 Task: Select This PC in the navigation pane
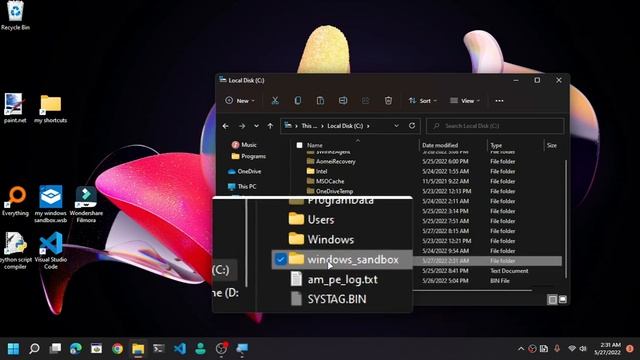coord(242,187)
